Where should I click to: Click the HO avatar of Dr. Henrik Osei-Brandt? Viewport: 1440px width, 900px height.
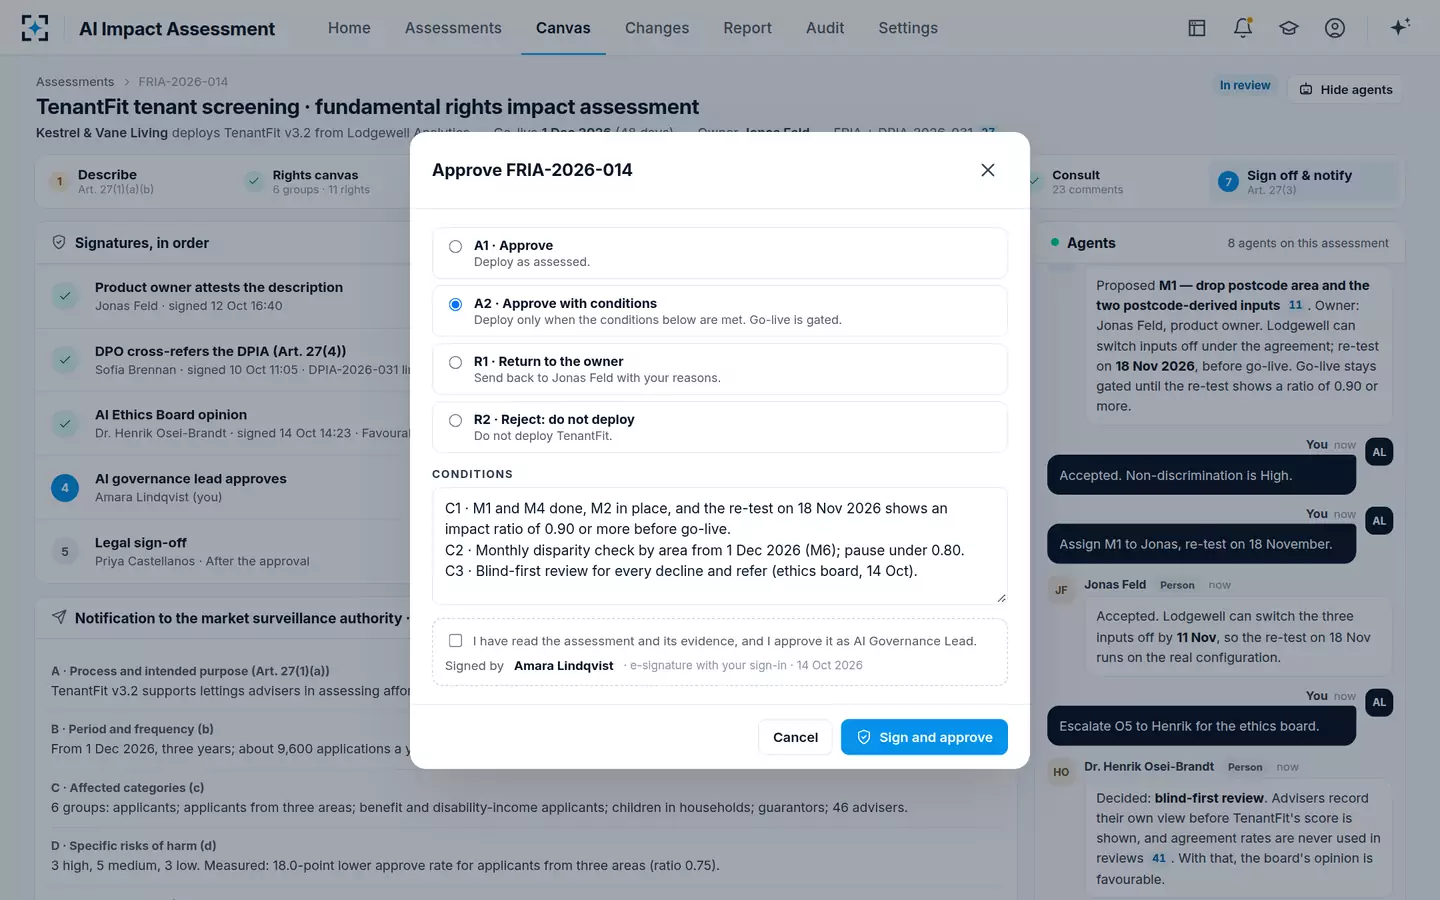tap(1061, 772)
